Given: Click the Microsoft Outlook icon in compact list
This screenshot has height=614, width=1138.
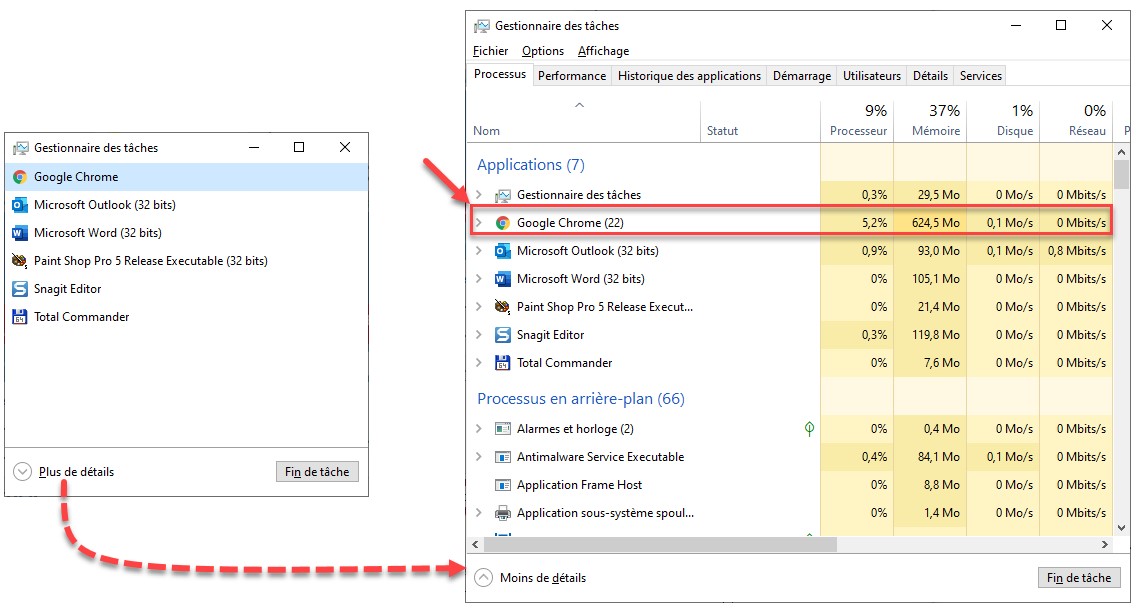Looking at the screenshot, I should 20,205.
